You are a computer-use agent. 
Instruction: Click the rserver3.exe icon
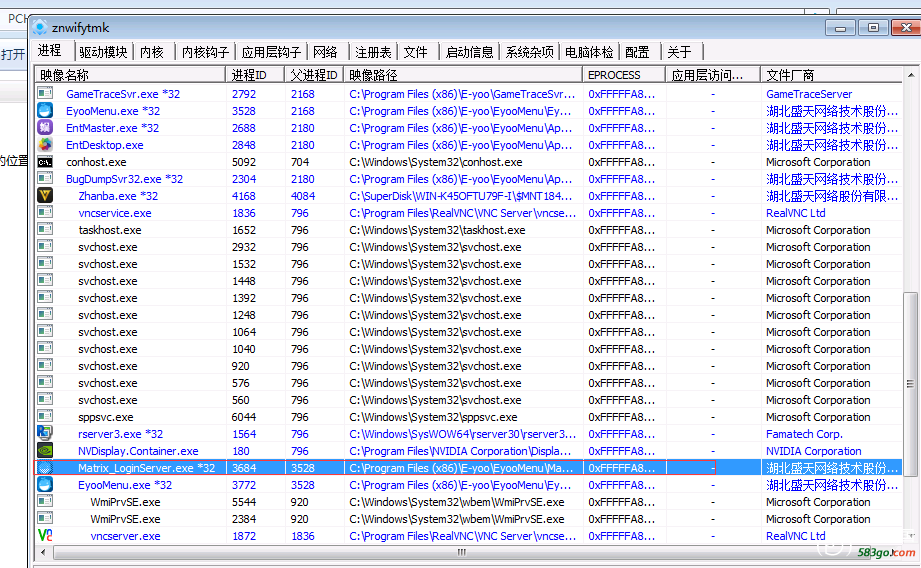coord(45,433)
